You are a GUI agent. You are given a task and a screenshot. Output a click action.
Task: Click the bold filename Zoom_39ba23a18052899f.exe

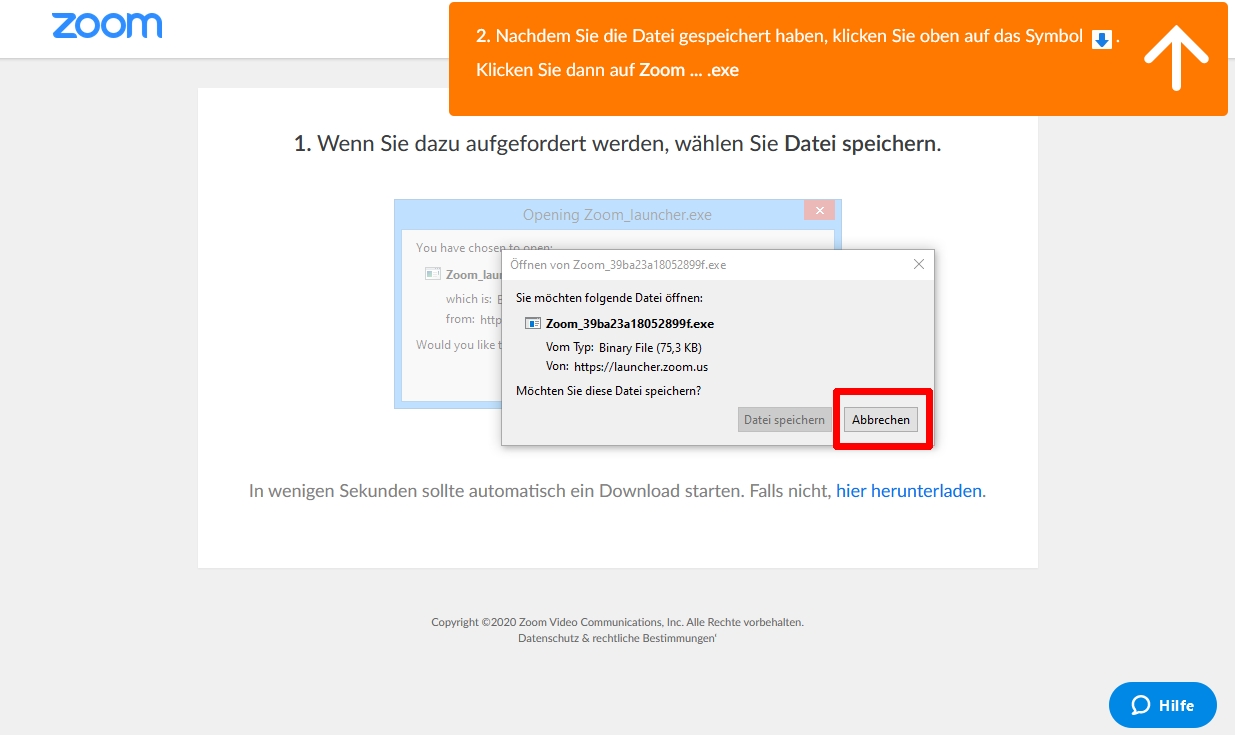(629, 323)
